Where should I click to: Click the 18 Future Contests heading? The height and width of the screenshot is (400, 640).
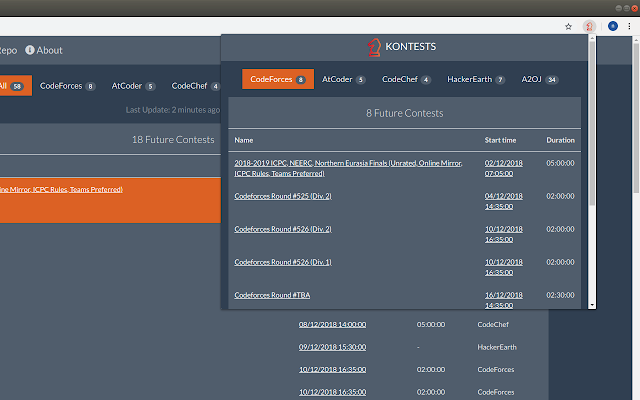173,140
